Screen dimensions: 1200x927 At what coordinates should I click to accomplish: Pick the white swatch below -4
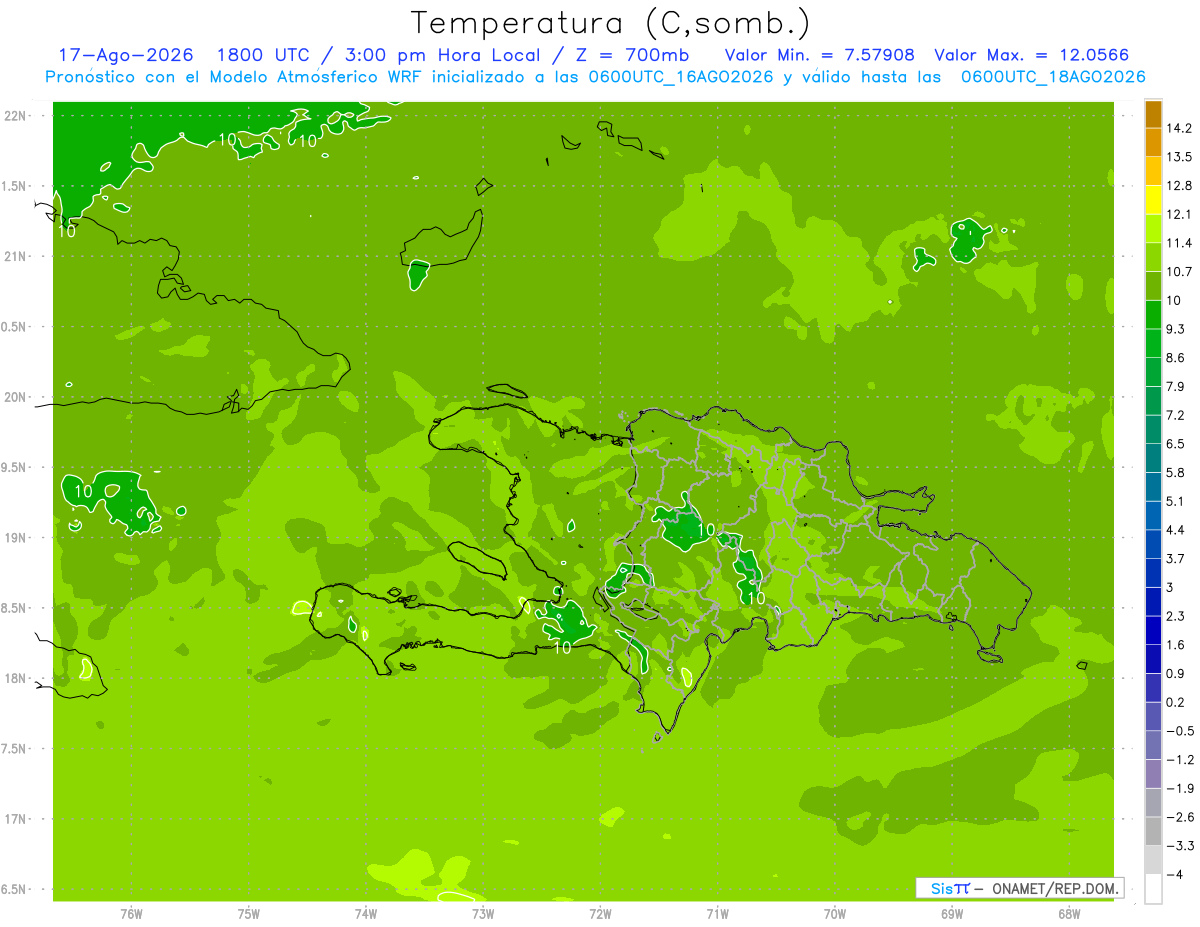(1153, 889)
